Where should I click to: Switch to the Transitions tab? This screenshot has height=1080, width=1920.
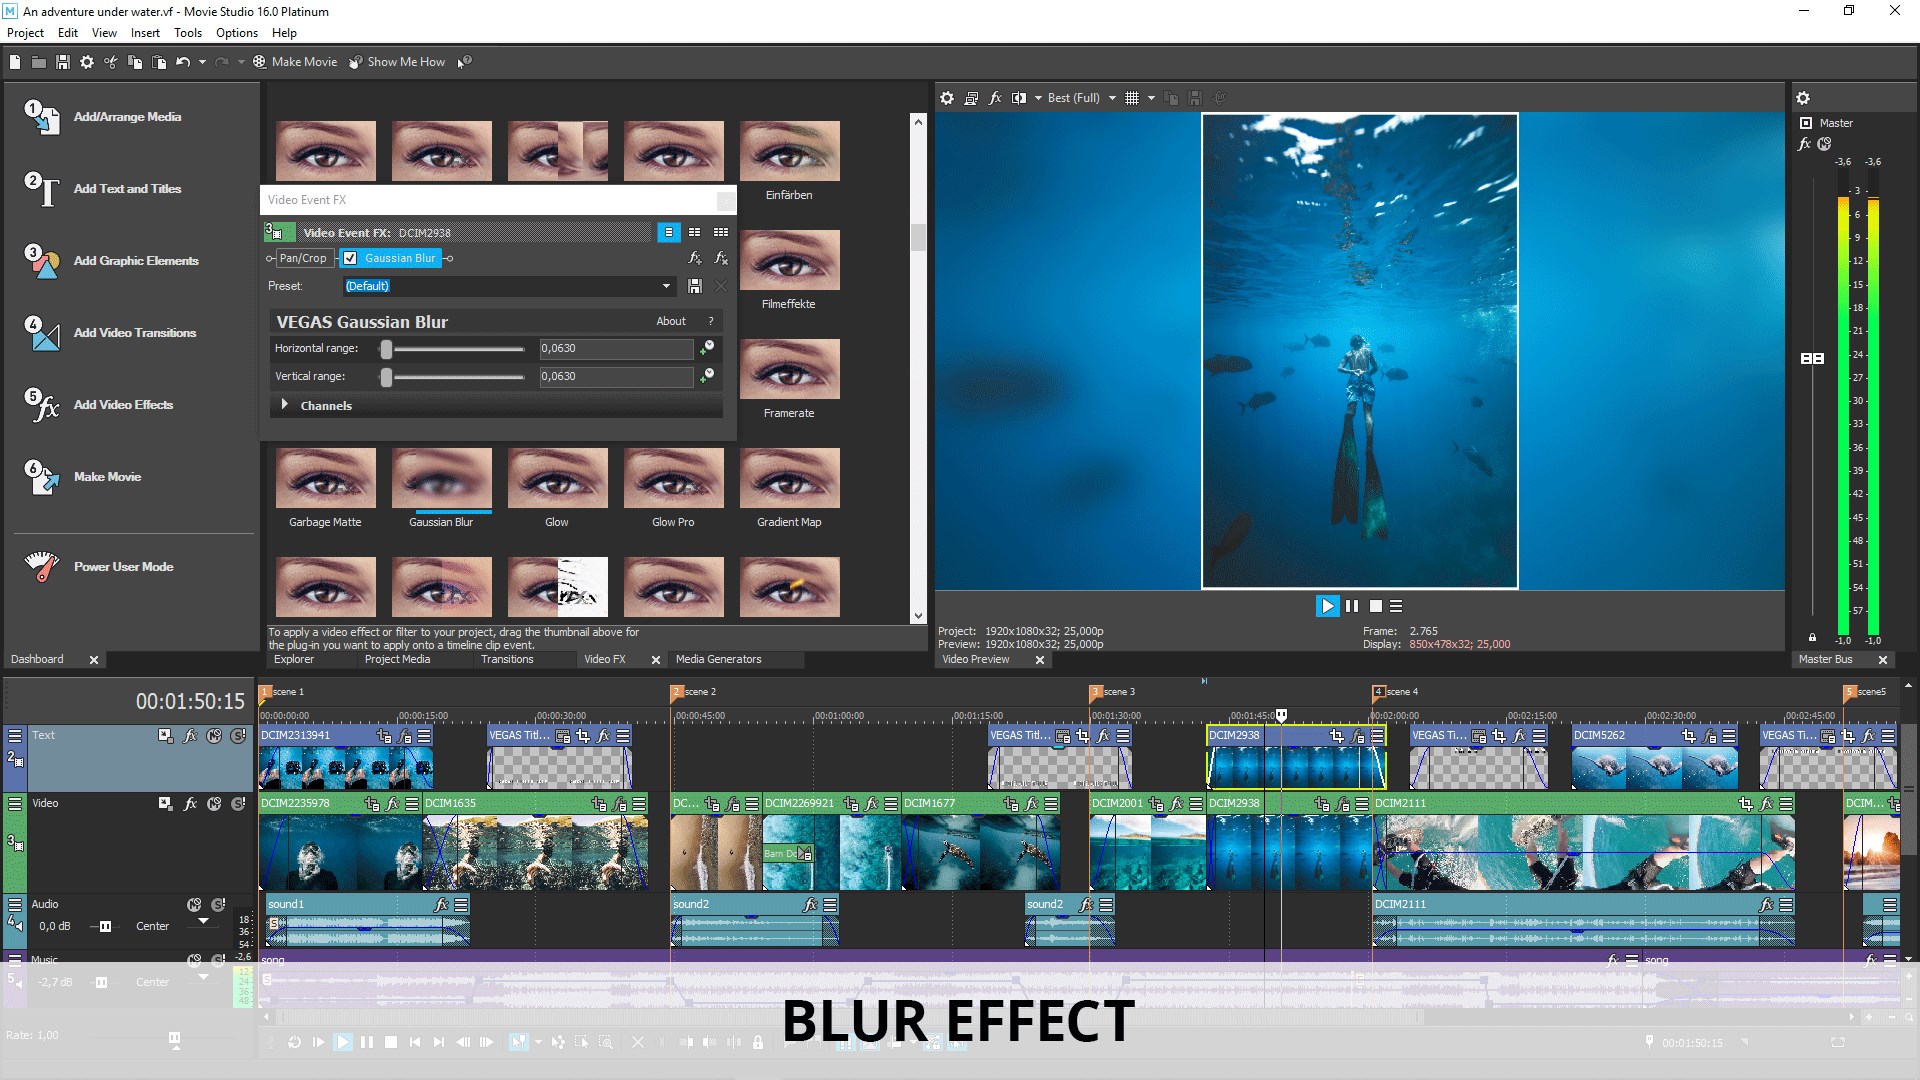(507, 659)
